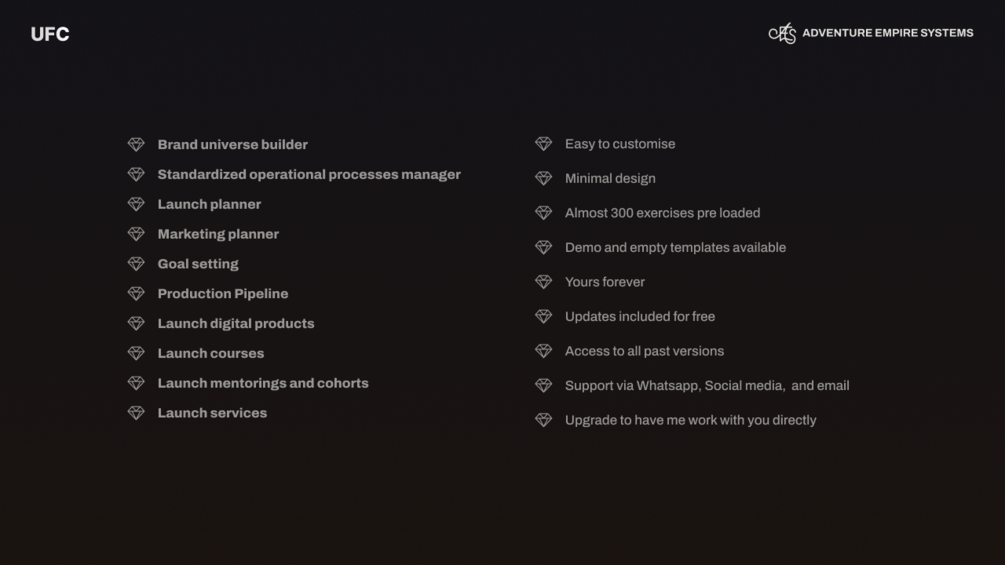The image size is (1005, 565).
Task: Click Launch mentorings and cohorts item
Action: click(x=263, y=383)
